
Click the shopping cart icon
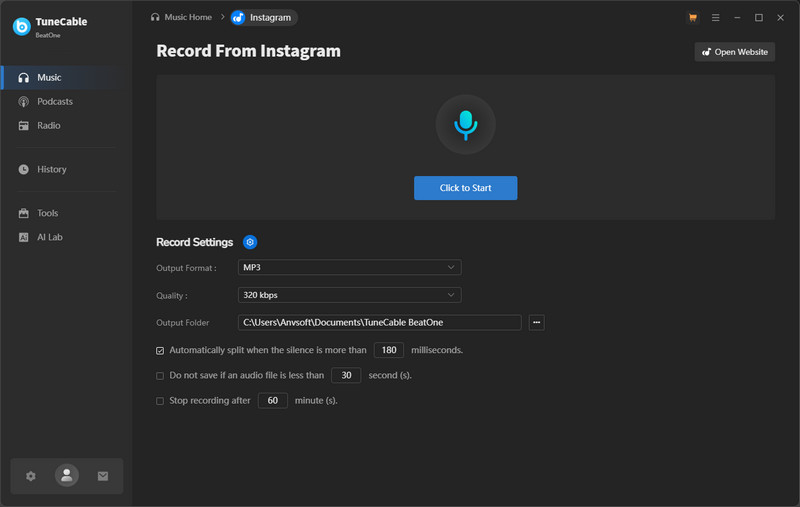click(692, 18)
